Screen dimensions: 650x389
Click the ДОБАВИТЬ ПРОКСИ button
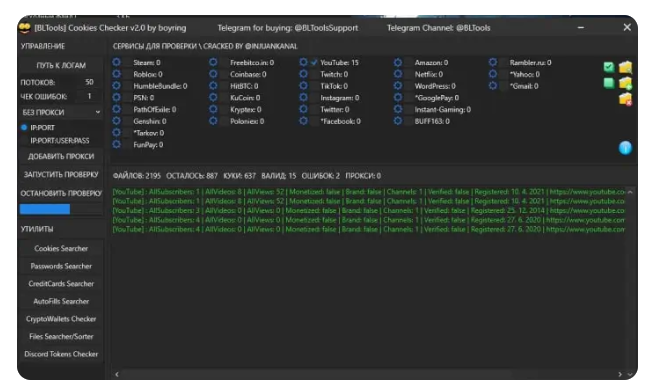61,156
